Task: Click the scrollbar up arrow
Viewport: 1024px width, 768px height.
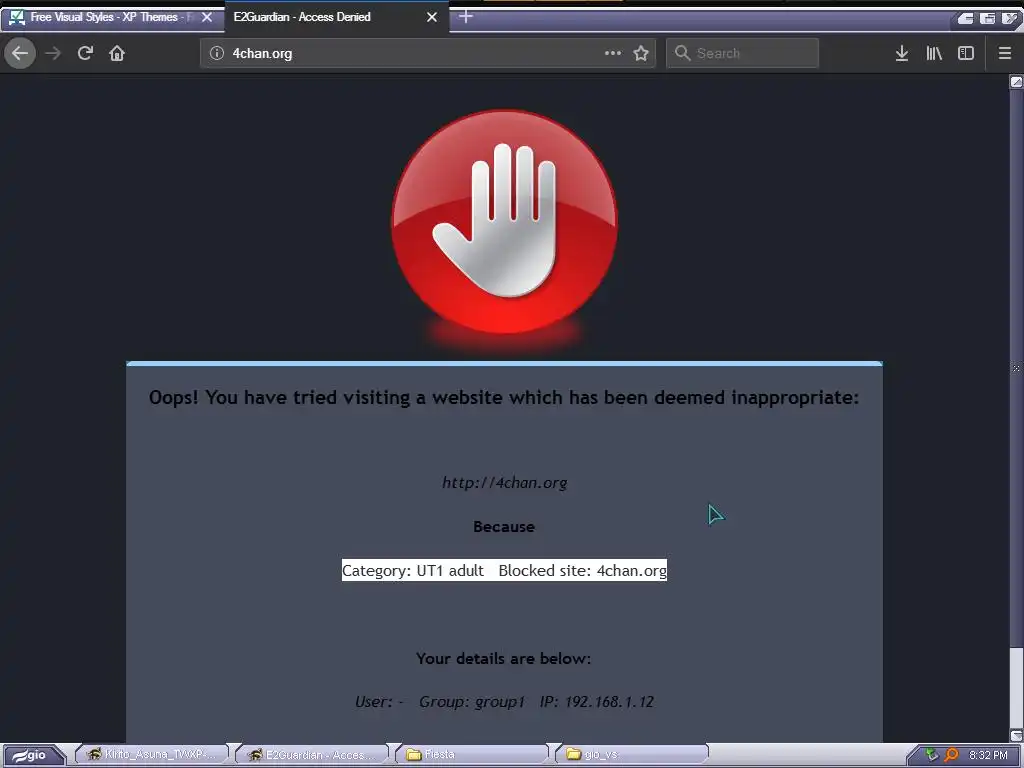Action: [1016, 82]
